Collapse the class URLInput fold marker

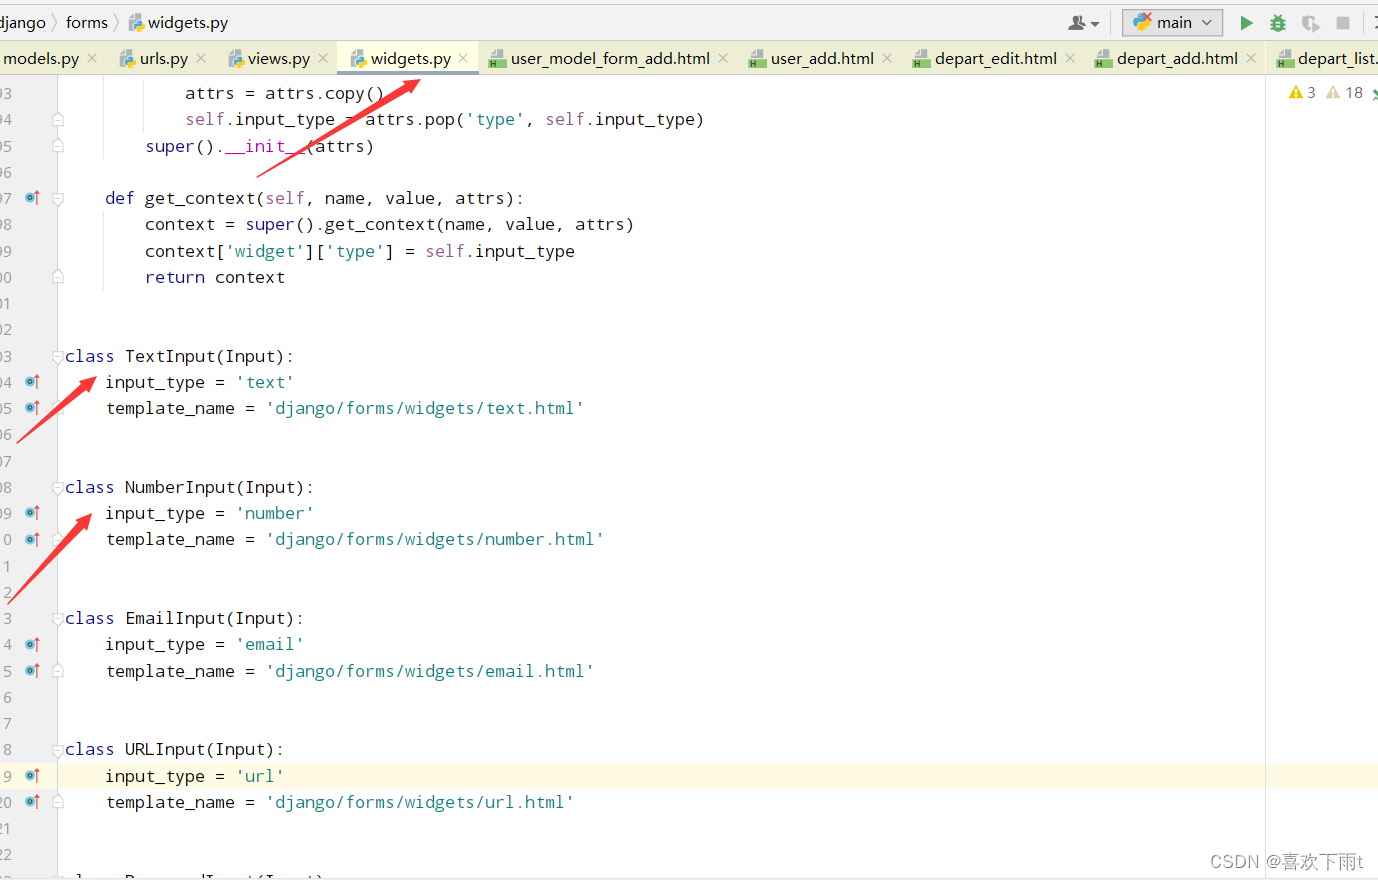[x=58, y=749]
